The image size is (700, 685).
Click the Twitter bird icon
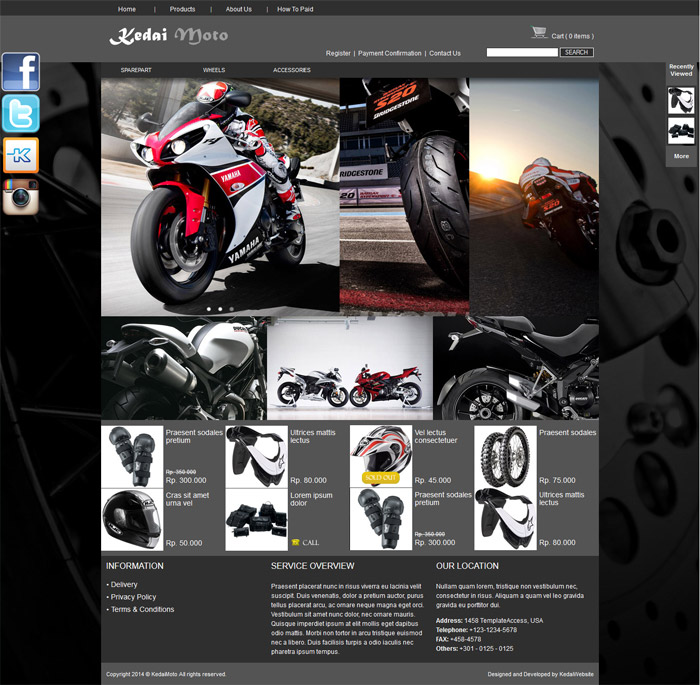pos(21,114)
